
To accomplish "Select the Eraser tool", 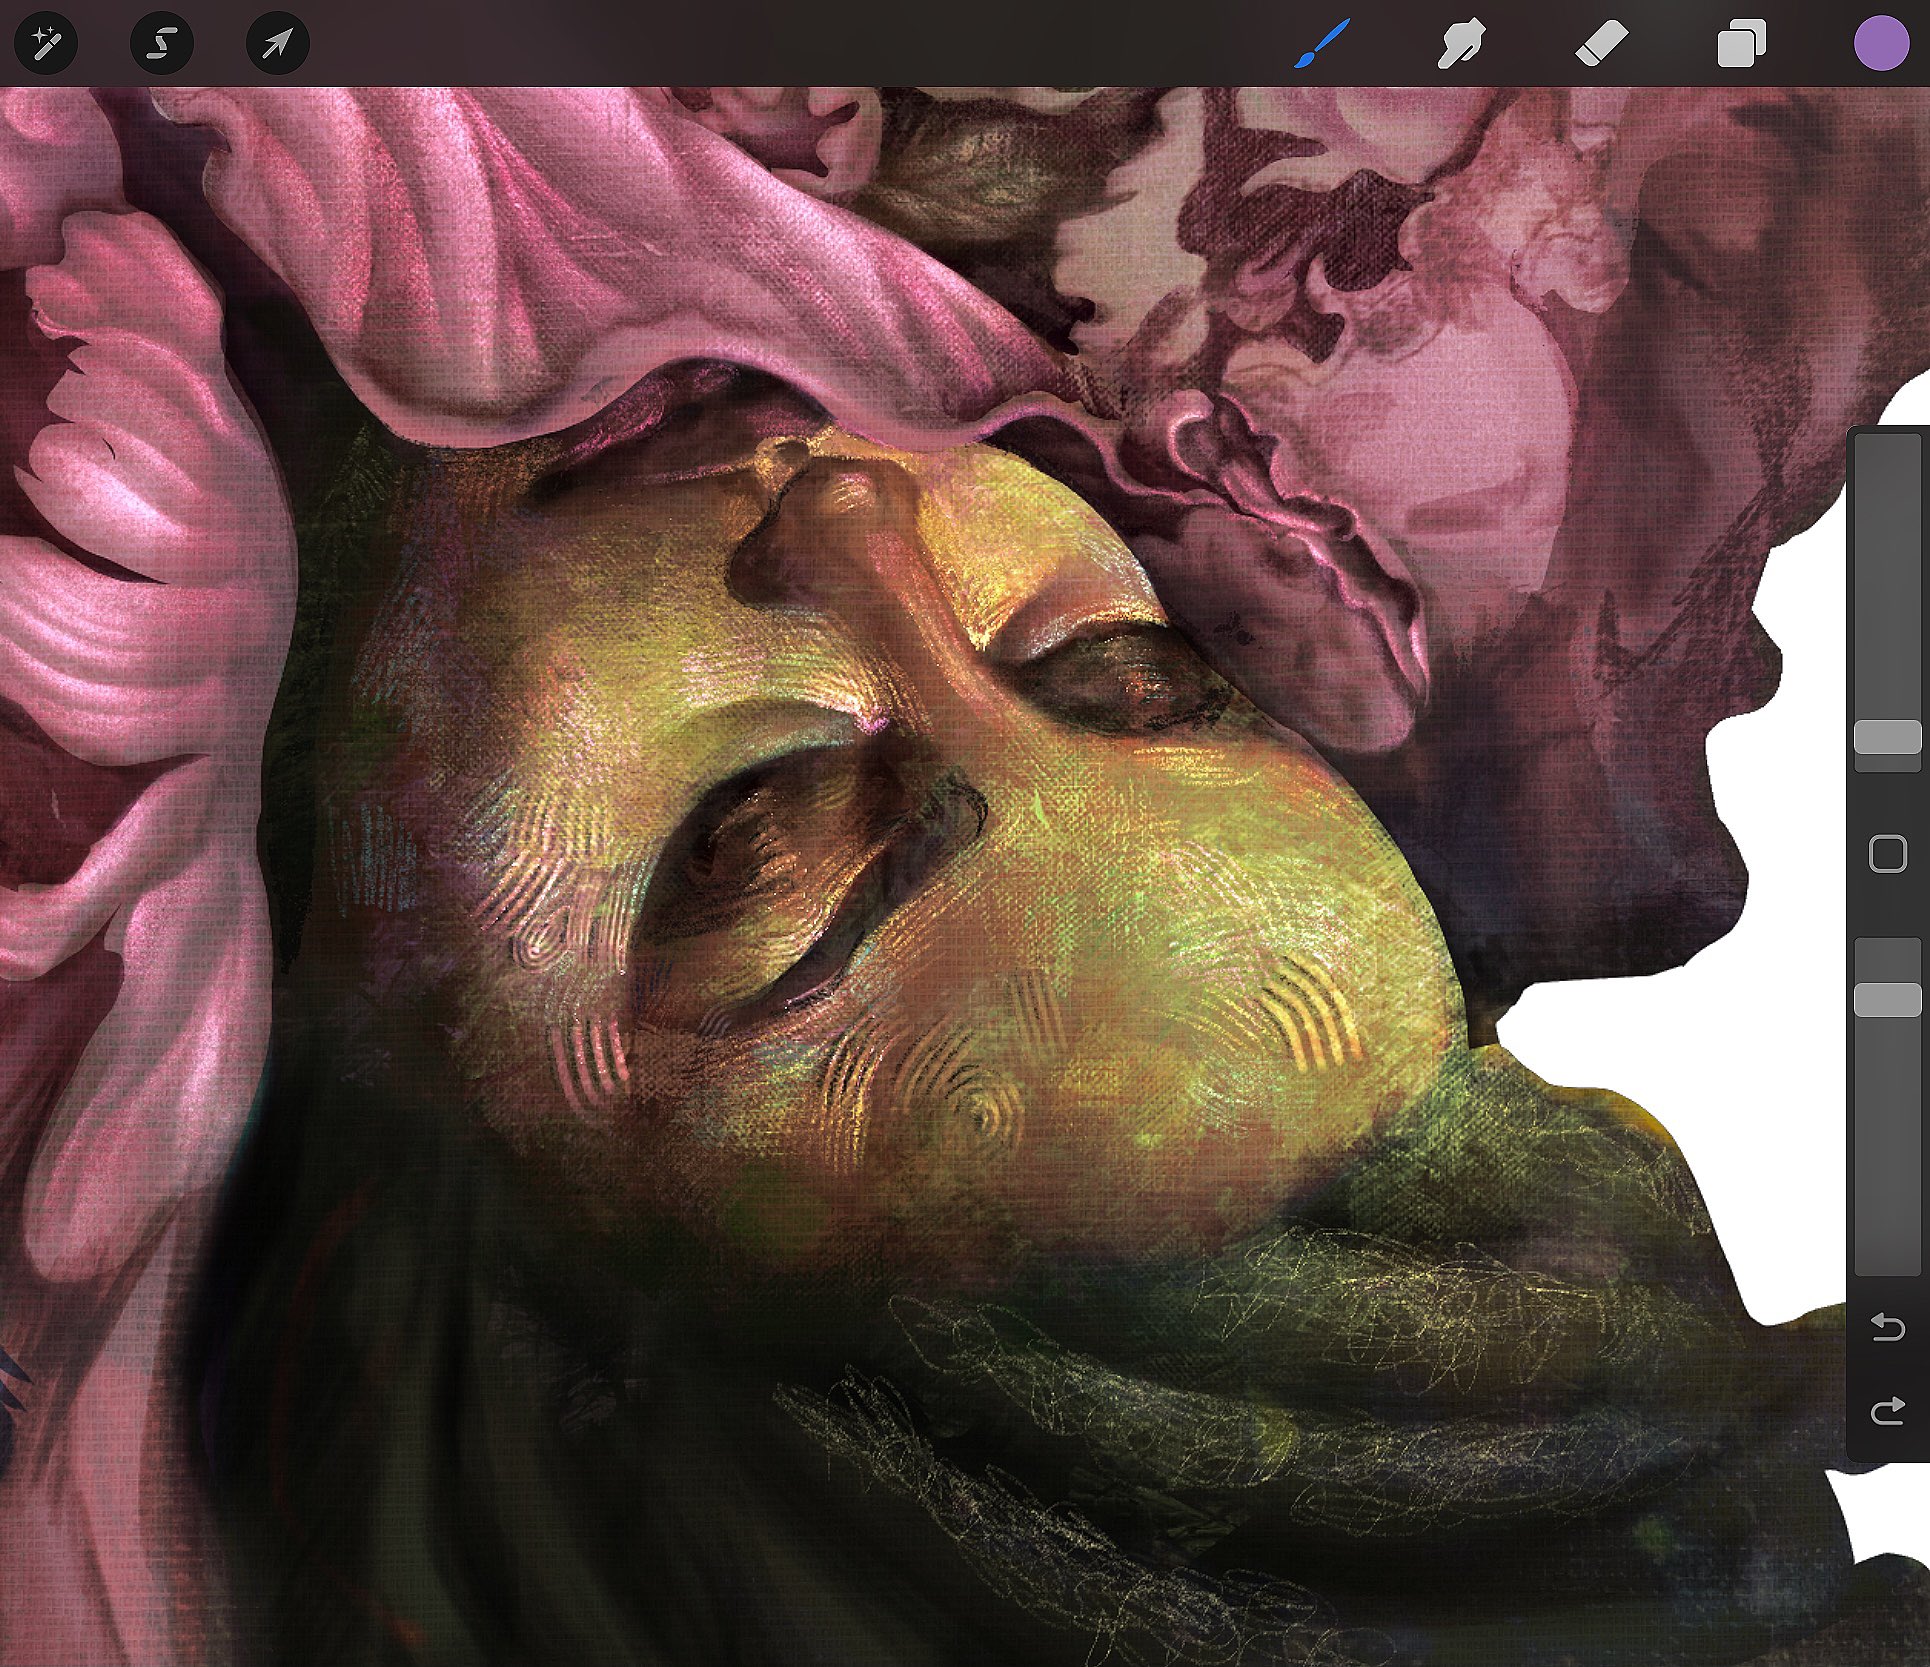I will coord(1602,44).
